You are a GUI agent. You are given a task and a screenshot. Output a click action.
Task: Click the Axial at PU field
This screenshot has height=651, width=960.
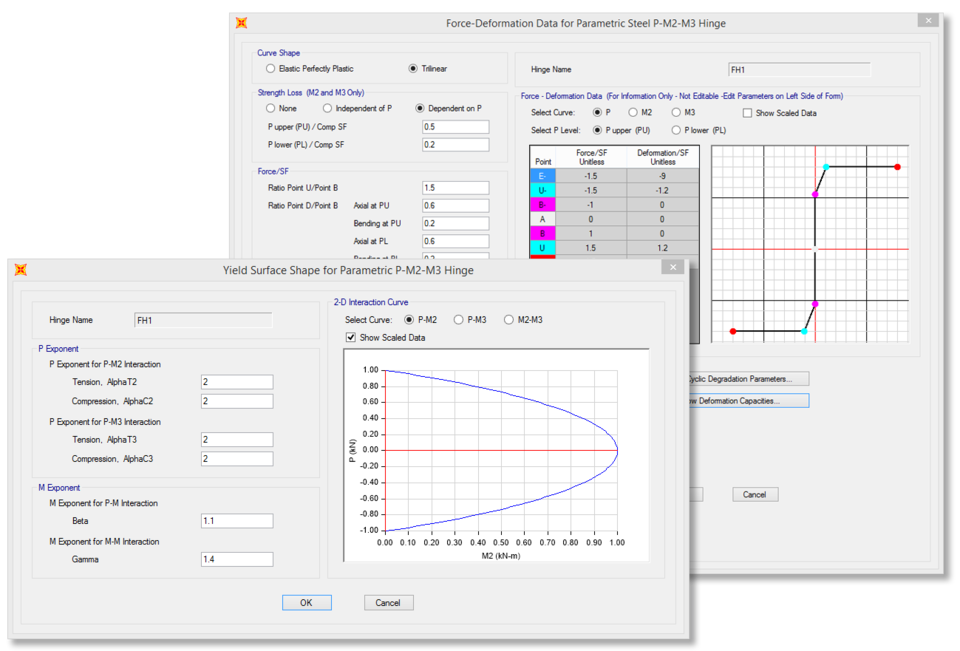(x=456, y=206)
